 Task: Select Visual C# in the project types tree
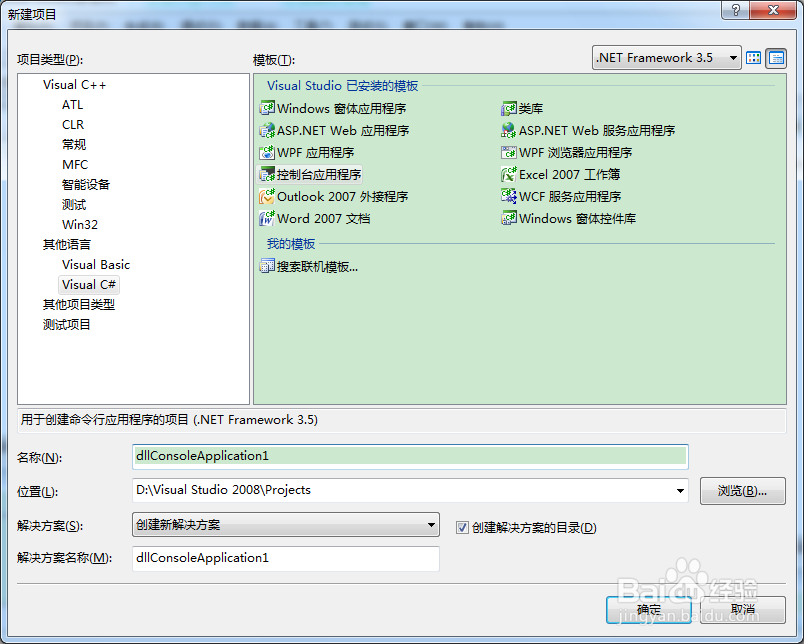point(88,284)
